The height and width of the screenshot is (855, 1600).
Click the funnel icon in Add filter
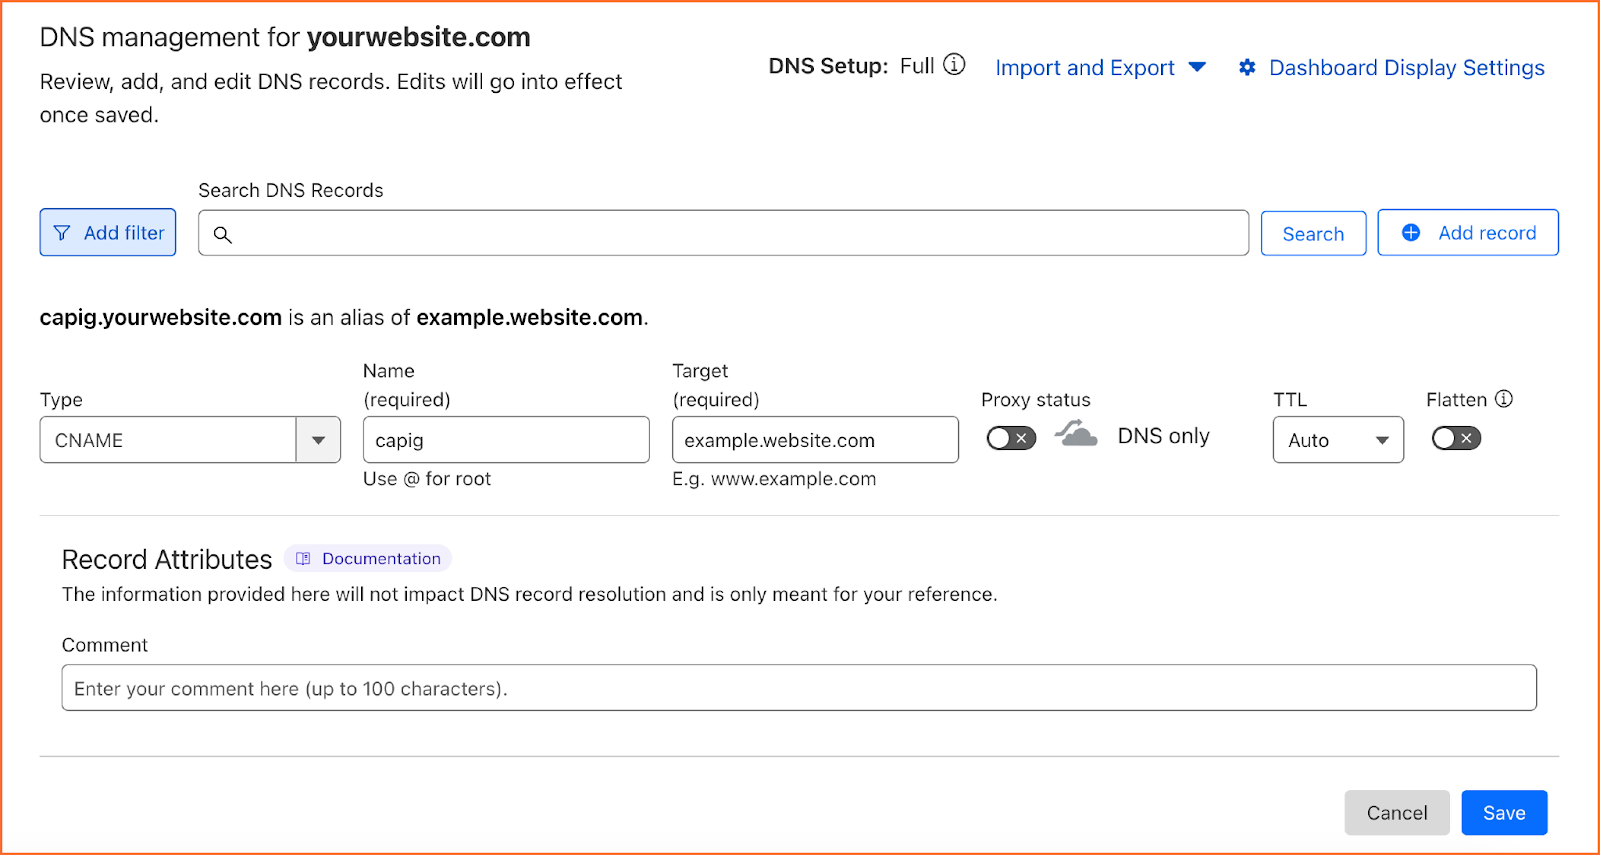click(62, 233)
